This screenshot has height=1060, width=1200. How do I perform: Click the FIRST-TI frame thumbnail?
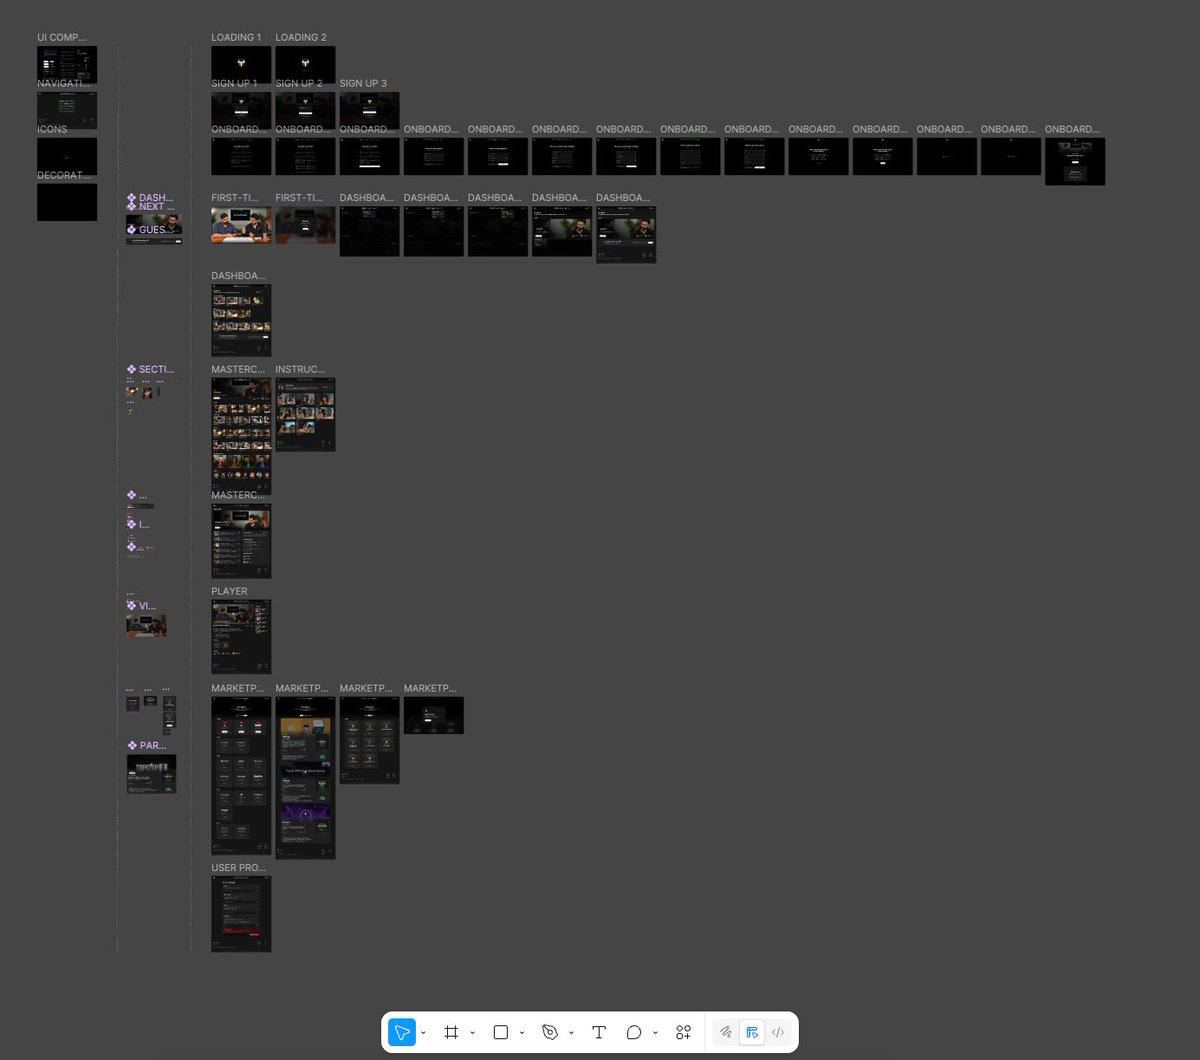pos(240,224)
